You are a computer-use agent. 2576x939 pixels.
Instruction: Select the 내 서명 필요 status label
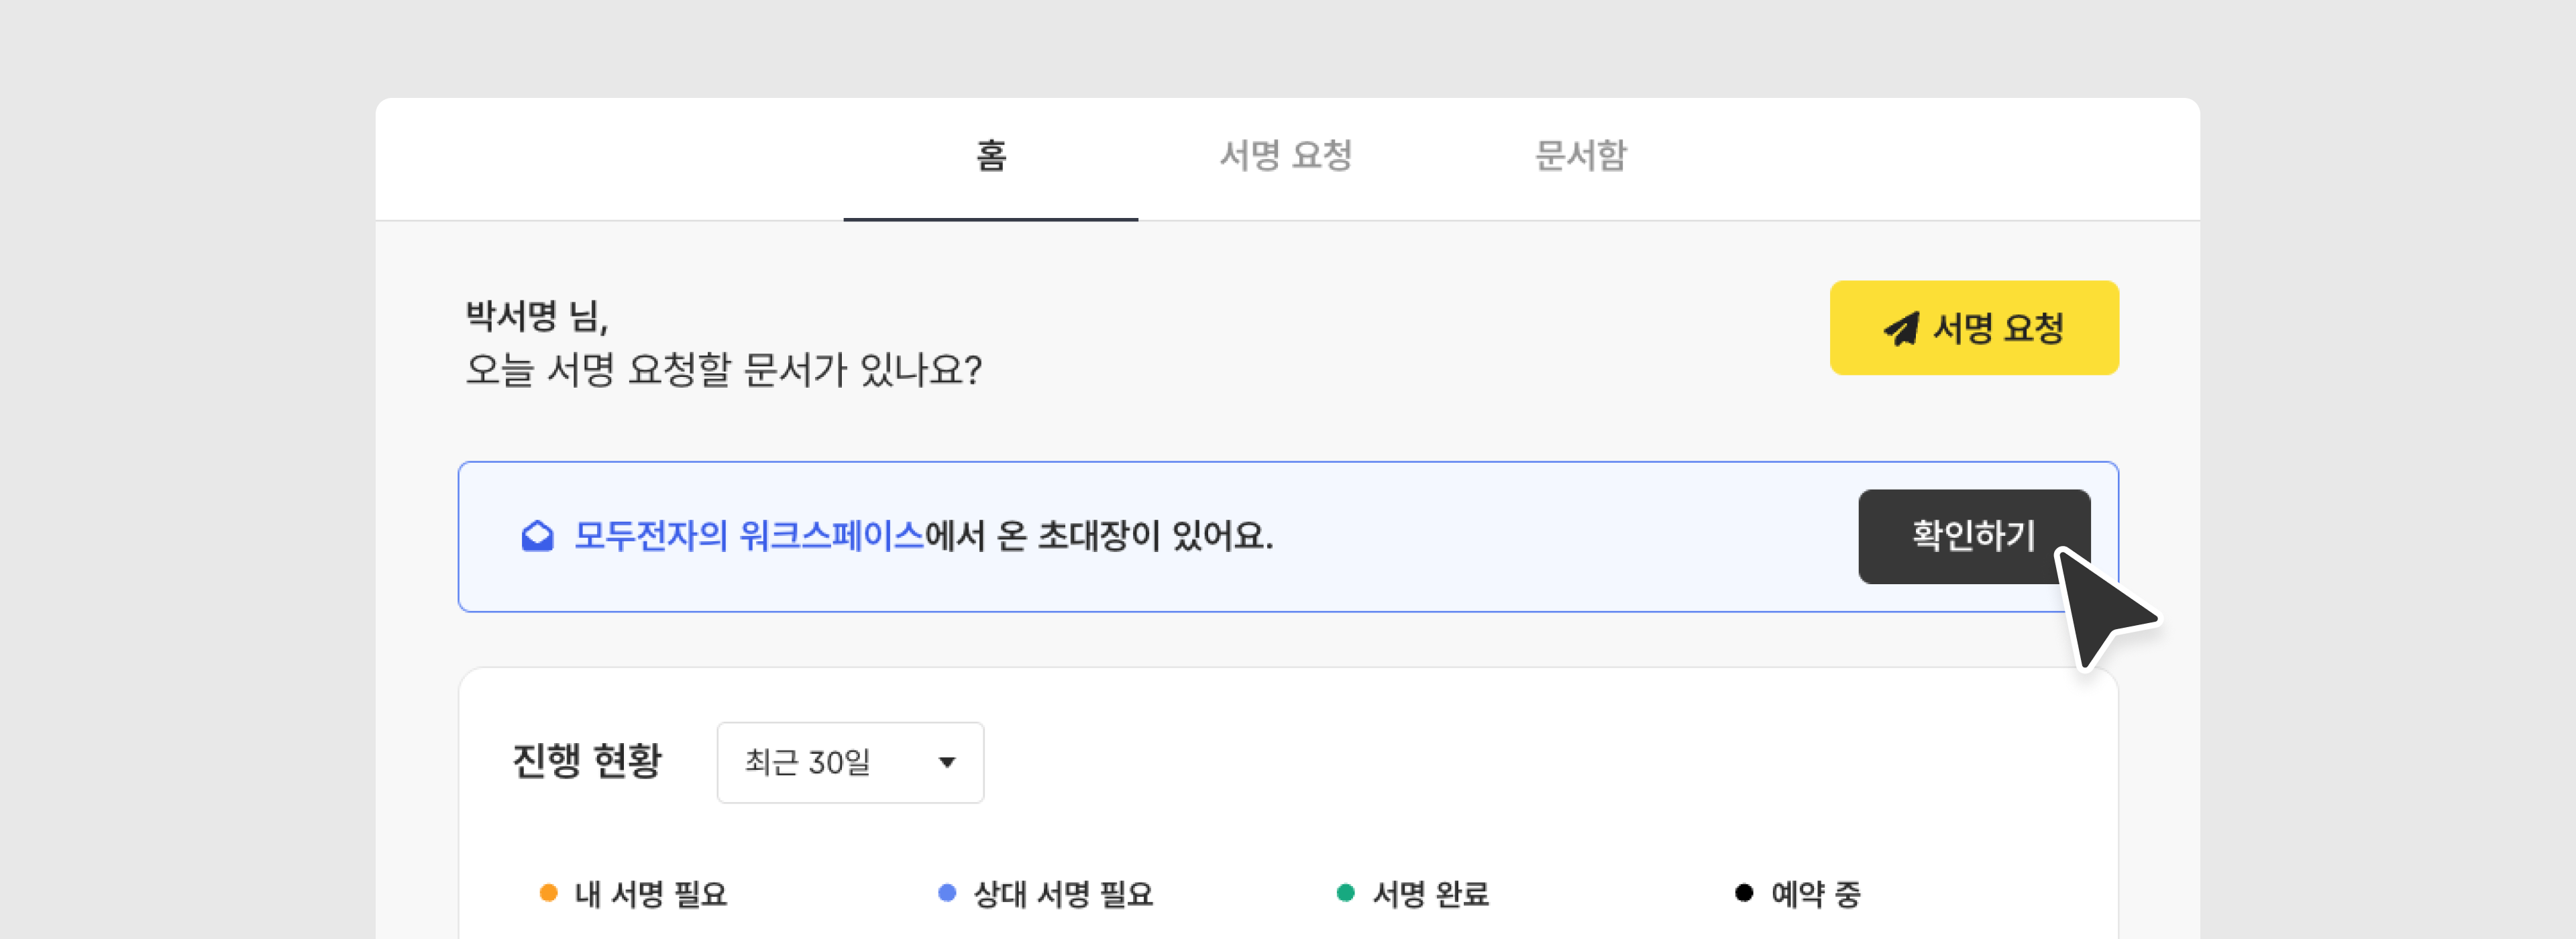(651, 894)
